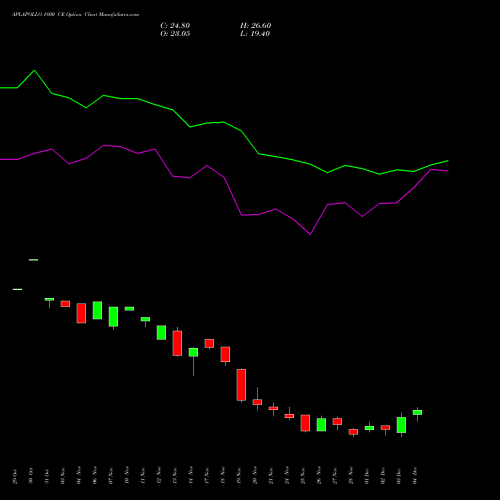Click the red candle for 25 Nov
The image size is (500, 500).
point(305,423)
